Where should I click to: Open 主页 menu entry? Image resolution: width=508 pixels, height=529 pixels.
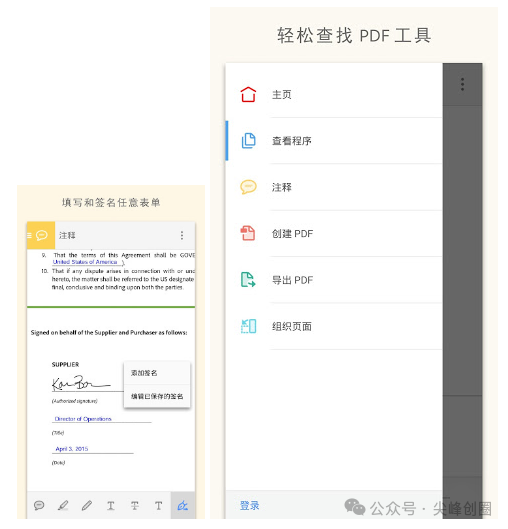pyautogui.click(x=334, y=94)
